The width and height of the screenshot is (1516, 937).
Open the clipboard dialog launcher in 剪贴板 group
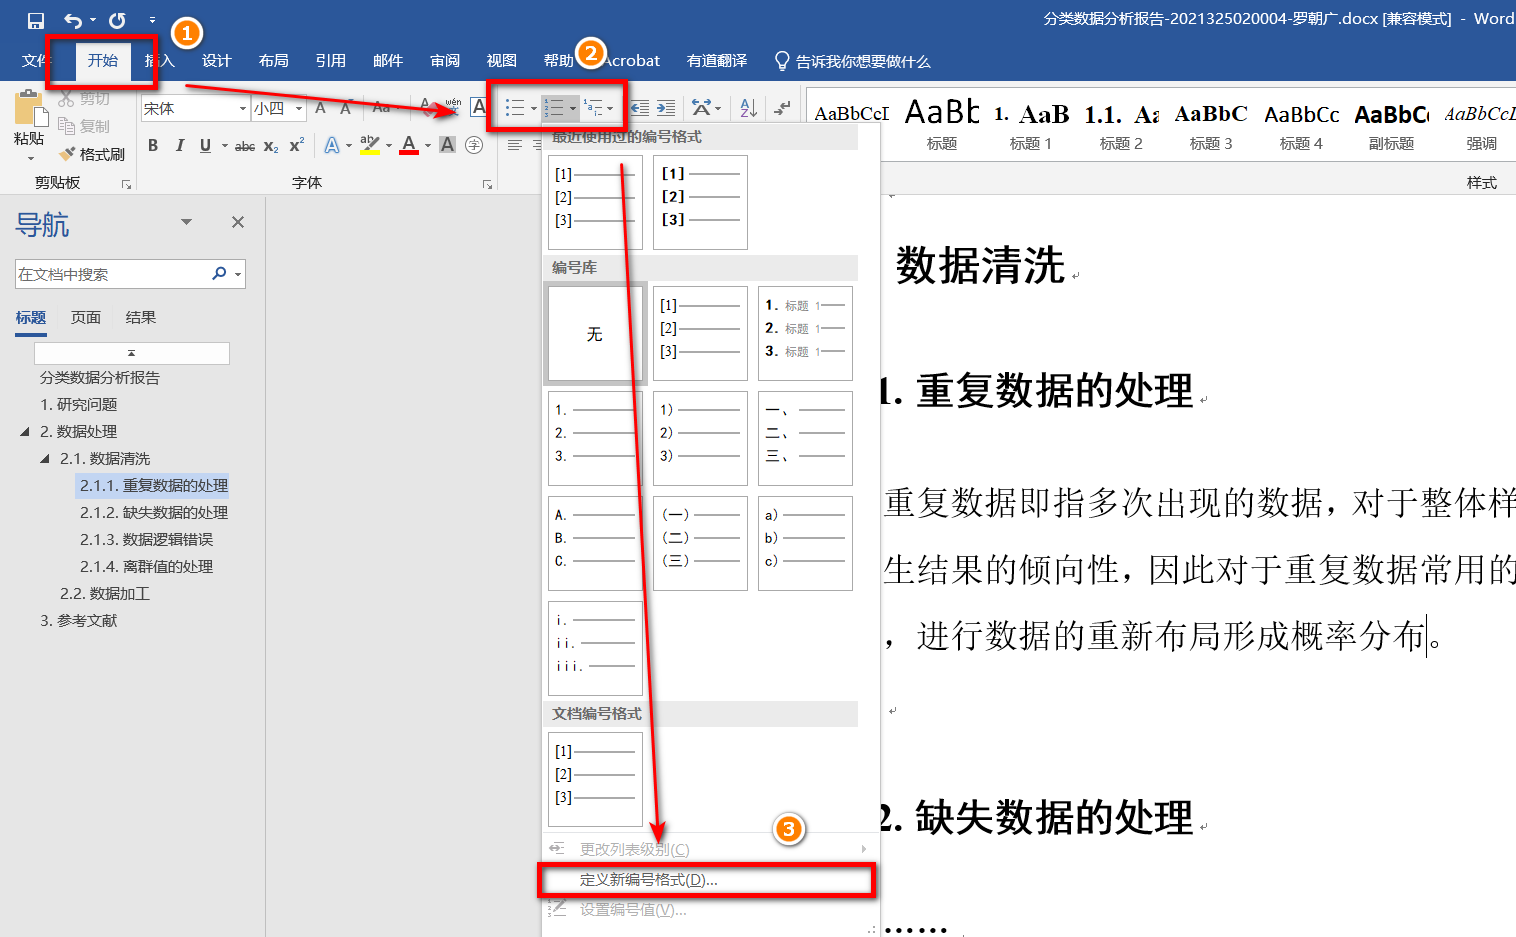pyautogui.click(x=126, y=184)
